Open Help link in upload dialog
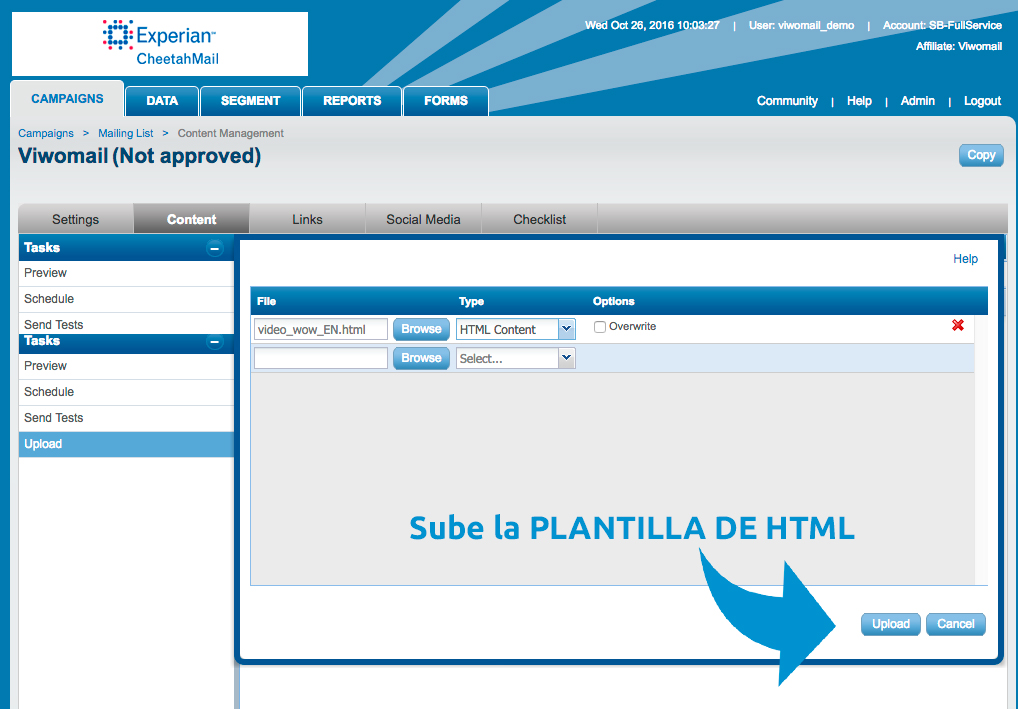This screenshot has width=1018, height=709. [965, 259]
